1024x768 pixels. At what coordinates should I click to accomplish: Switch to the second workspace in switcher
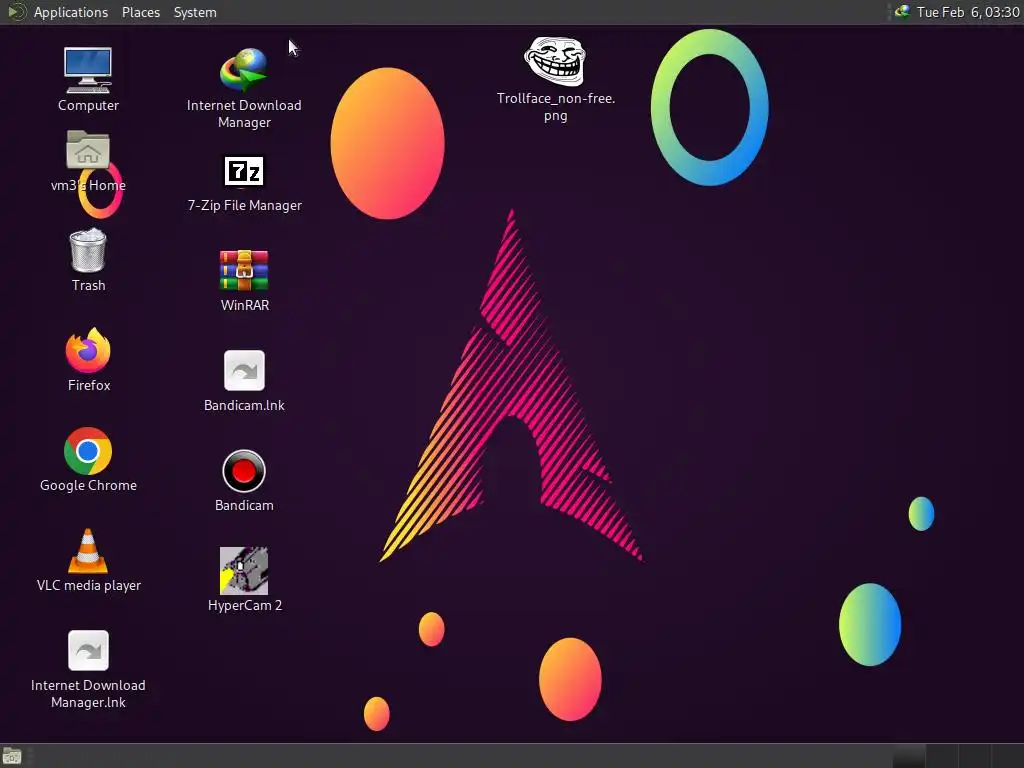pyautogui.click(x=942, y=756)
